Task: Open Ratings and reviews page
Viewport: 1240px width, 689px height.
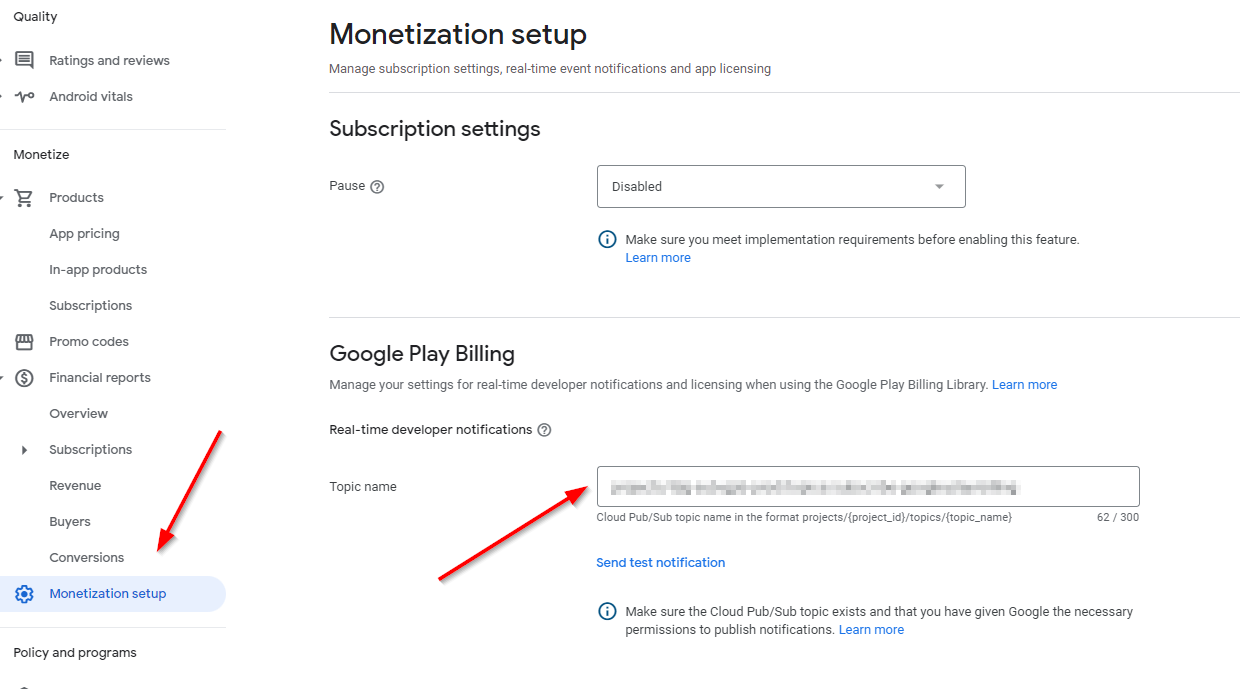Action: (x=109, y=61)
